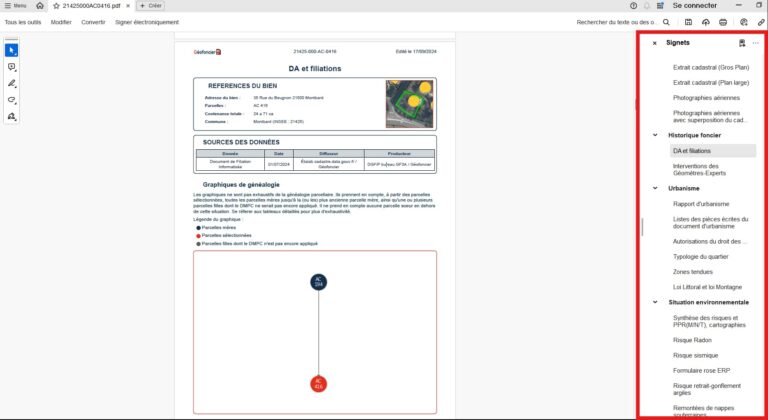Click the red AC 416 node
This screenshot has height=420, width=768.
pyautogui.click(x=318, y=384)
